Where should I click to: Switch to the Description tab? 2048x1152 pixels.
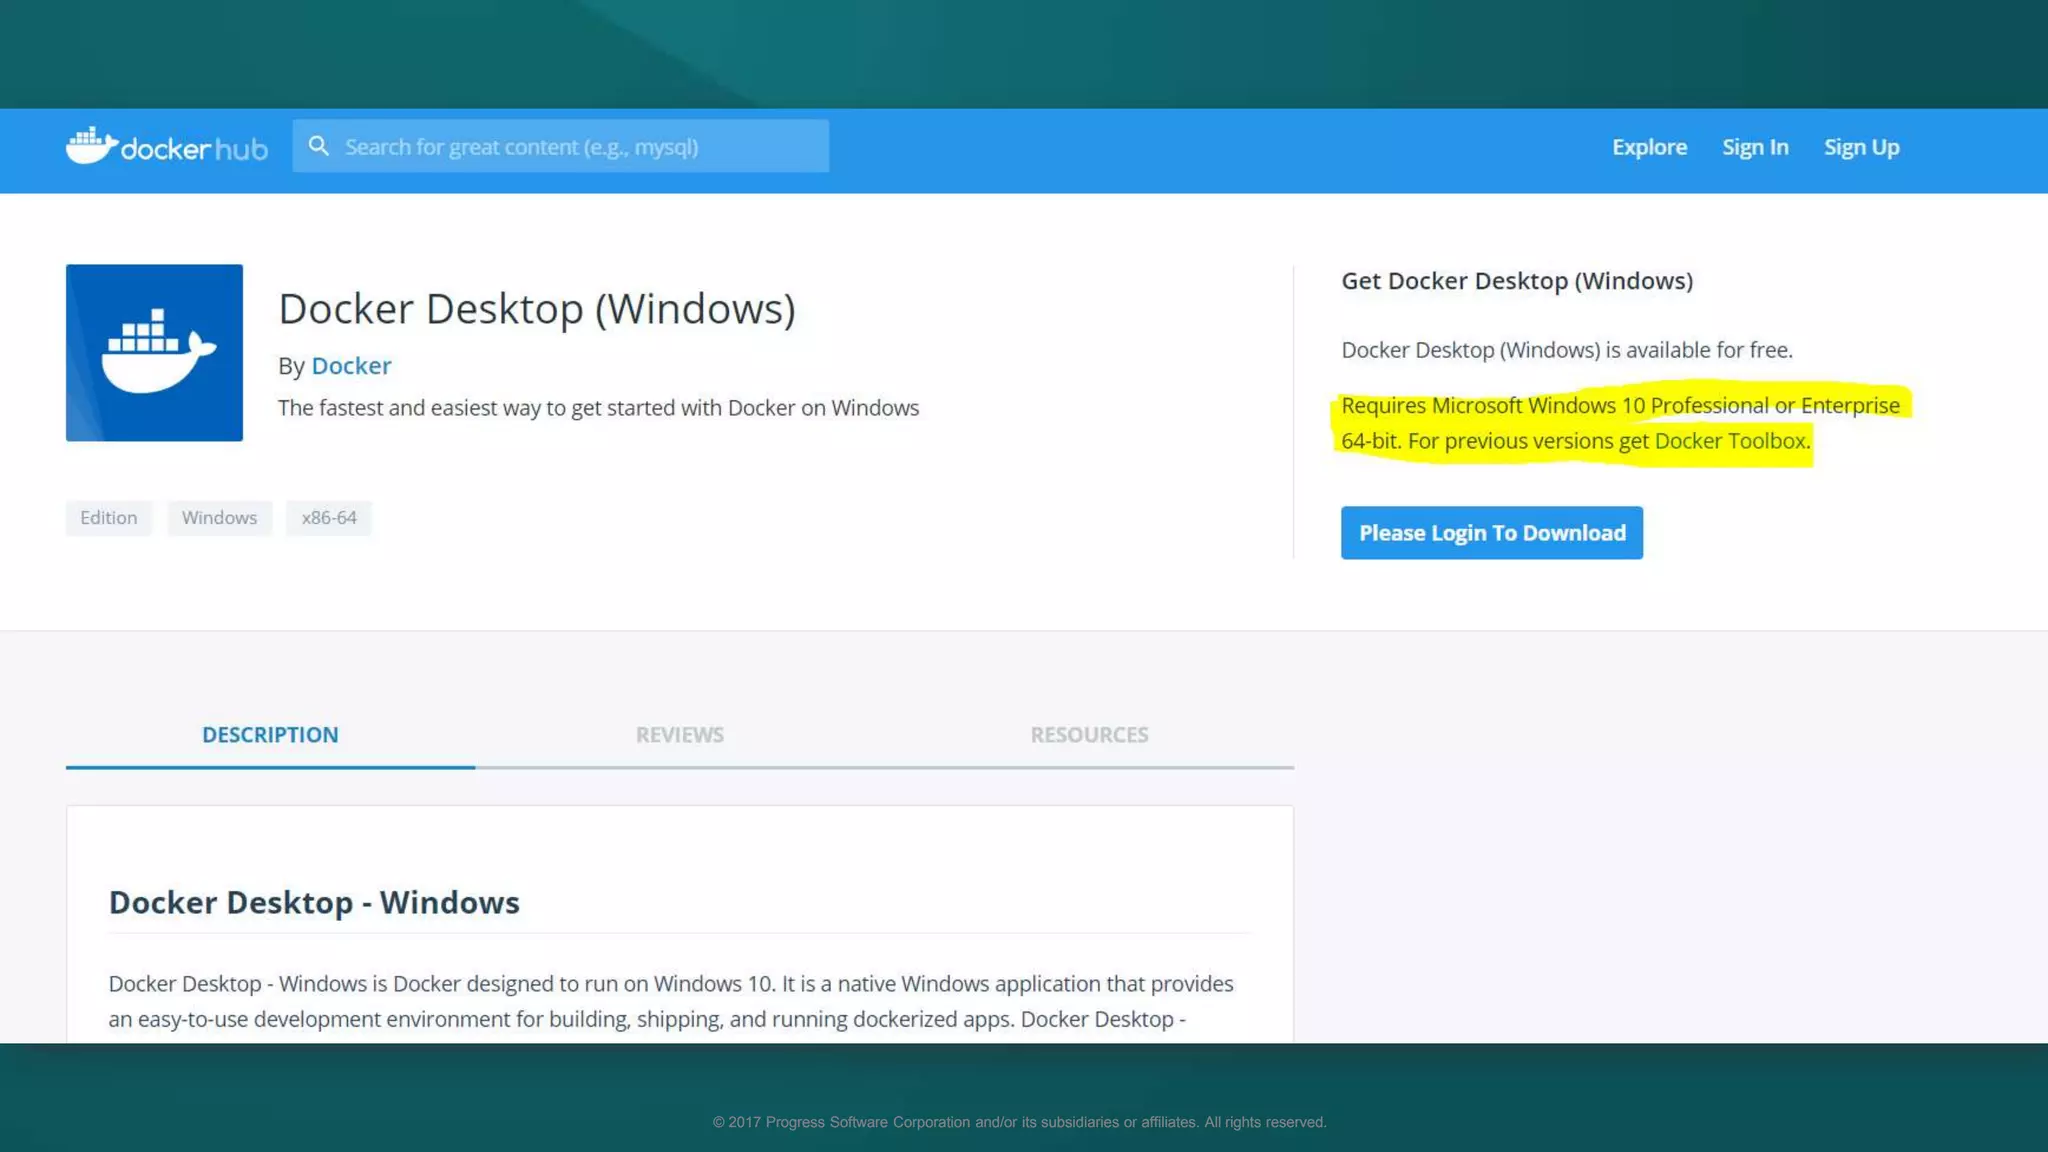click(x=270, y=735)
